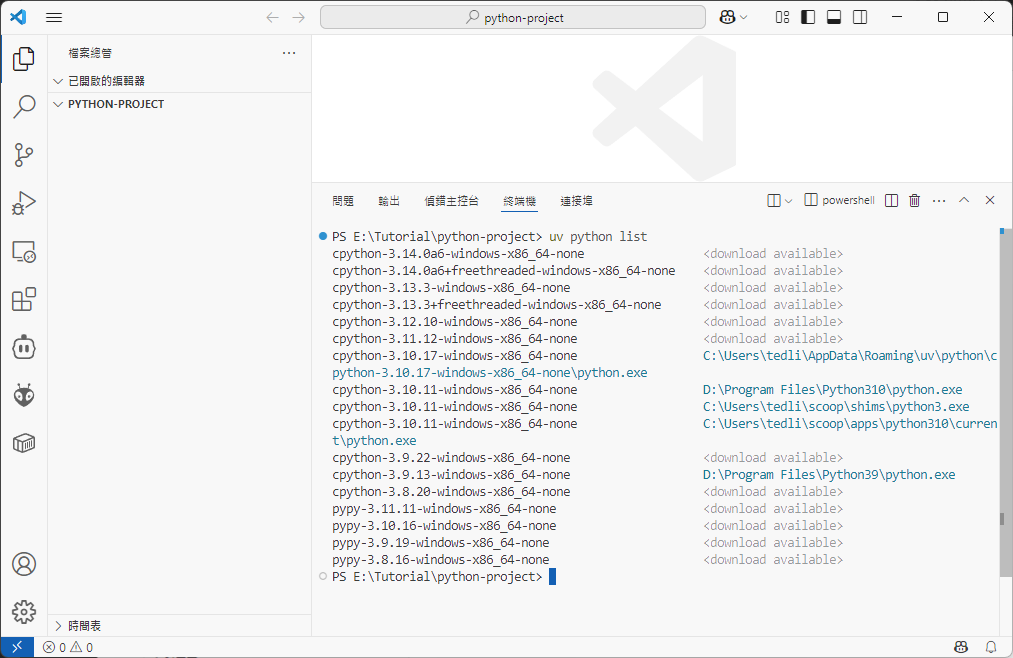Viewport: 1013px width, 658px height.
Task: Open terminal more actions via ellipsis
Action: click(938, 200)
